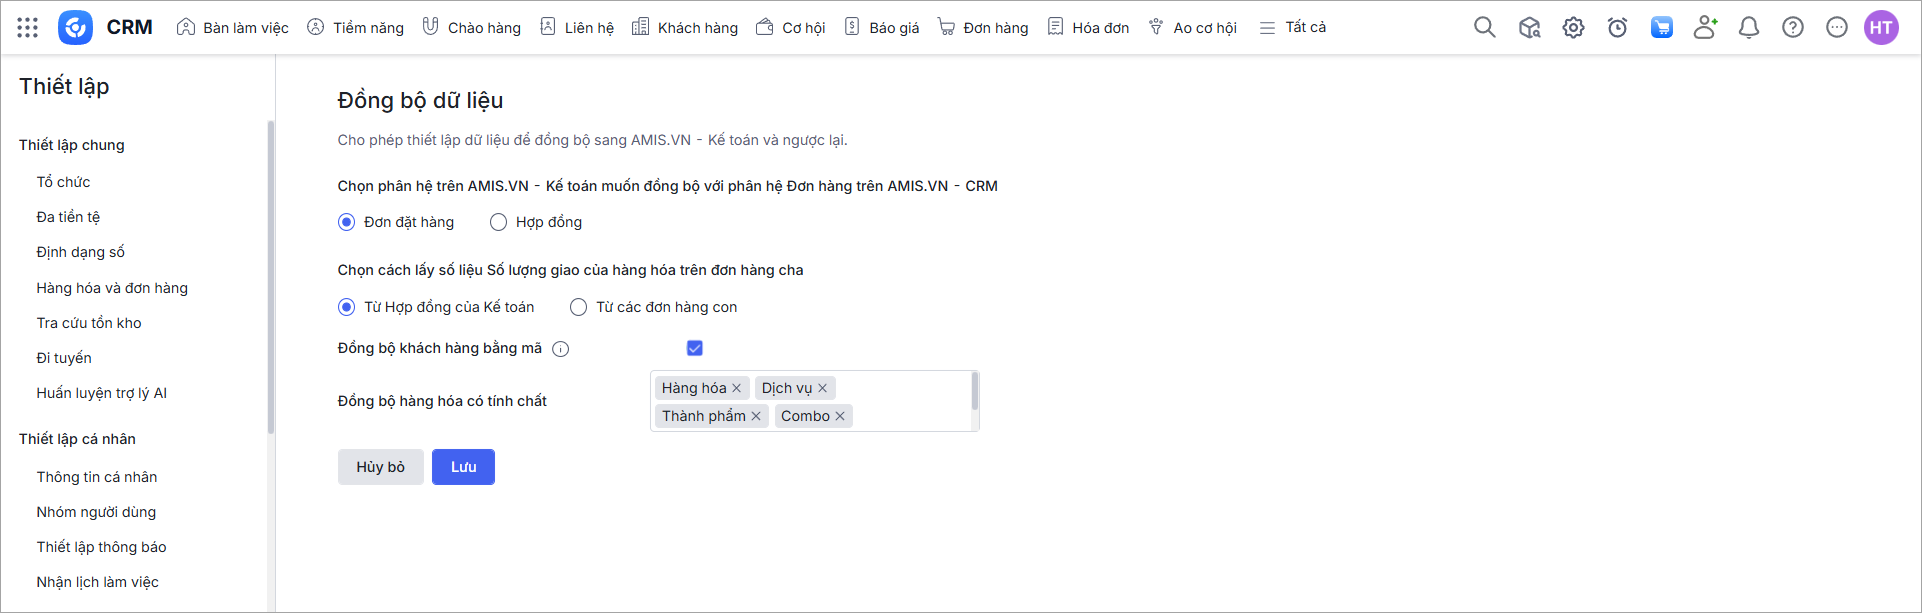Open Hàng hóa và đơn hàng settings

click(x=112, y=288)
